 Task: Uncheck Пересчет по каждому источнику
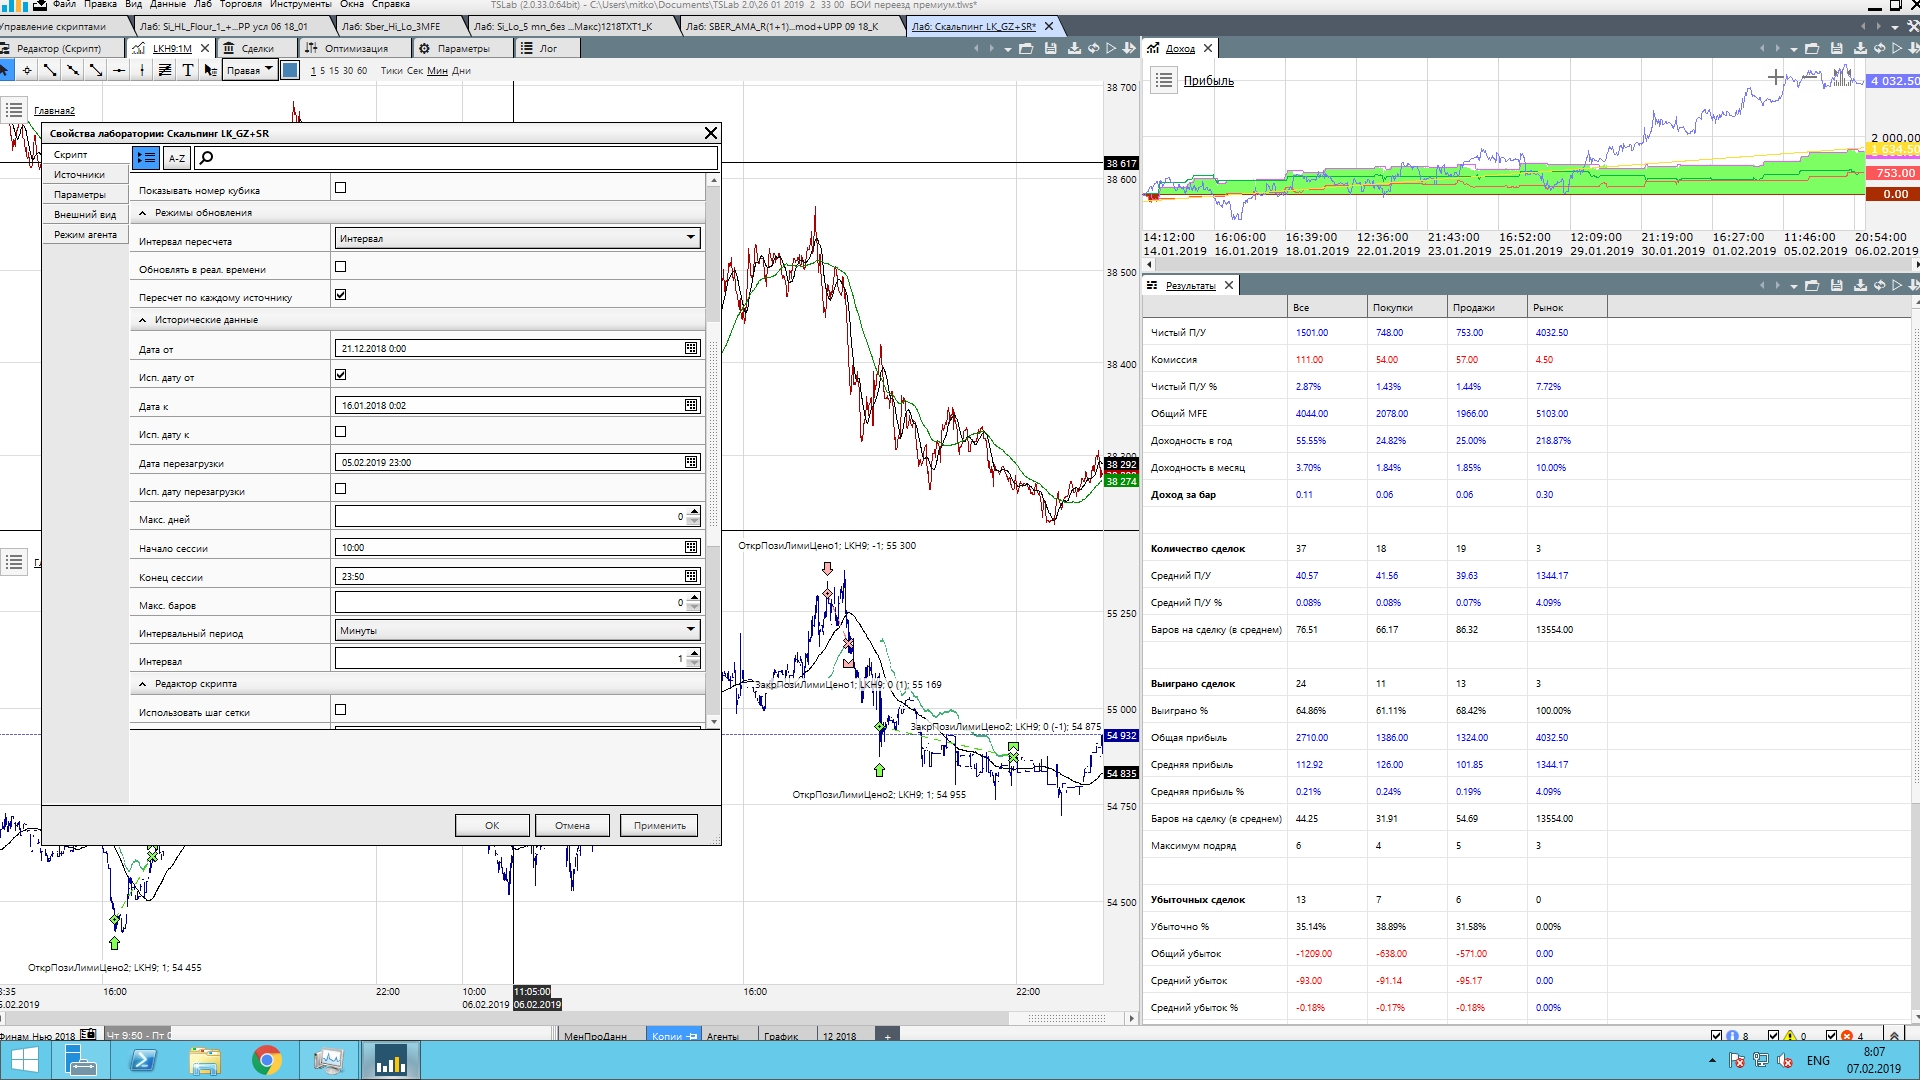(x=340, y=295)
